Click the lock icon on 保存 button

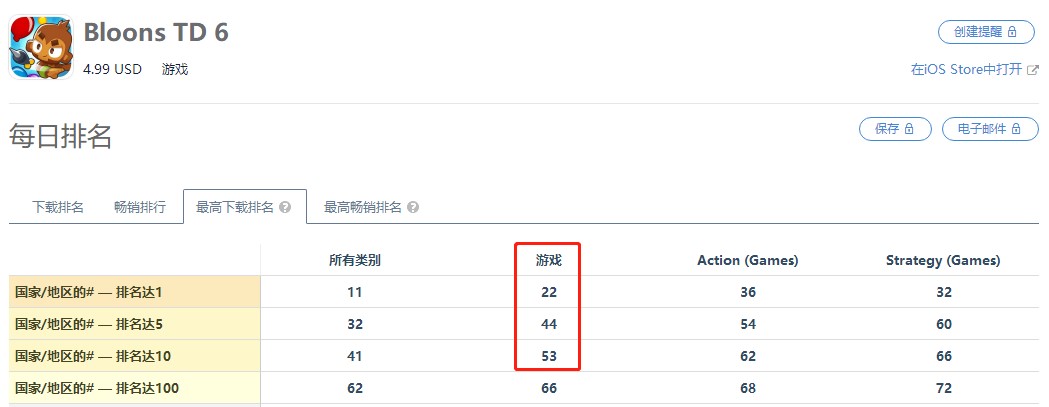(x=909, y=129)
